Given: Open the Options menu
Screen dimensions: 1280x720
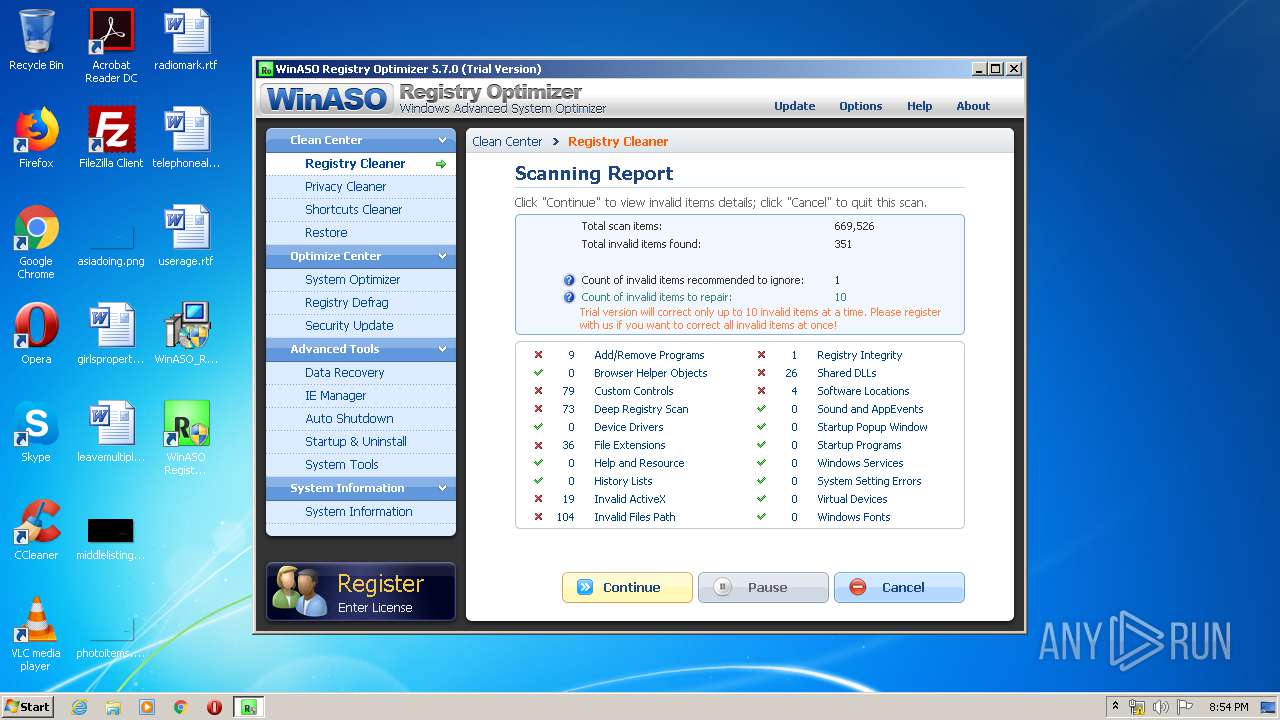Looking at the screenshot, I should pyautogui.click(x=861, y=106).
